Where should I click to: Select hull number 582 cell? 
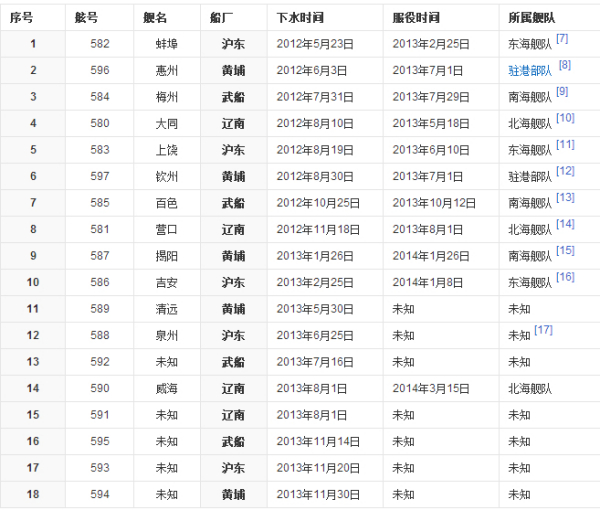[x=100, y=44]
